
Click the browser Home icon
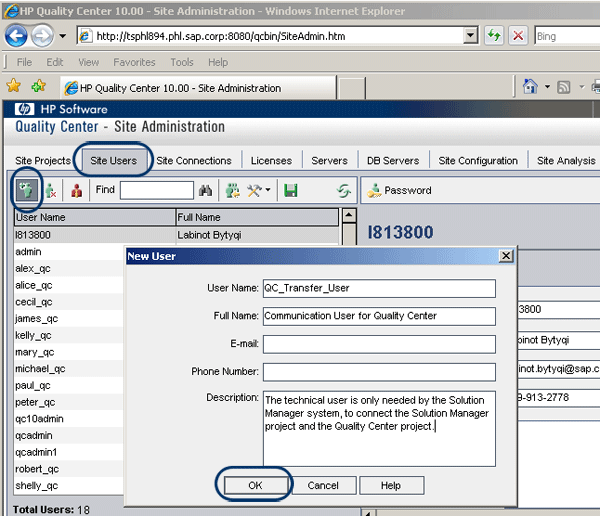(532, 88)
